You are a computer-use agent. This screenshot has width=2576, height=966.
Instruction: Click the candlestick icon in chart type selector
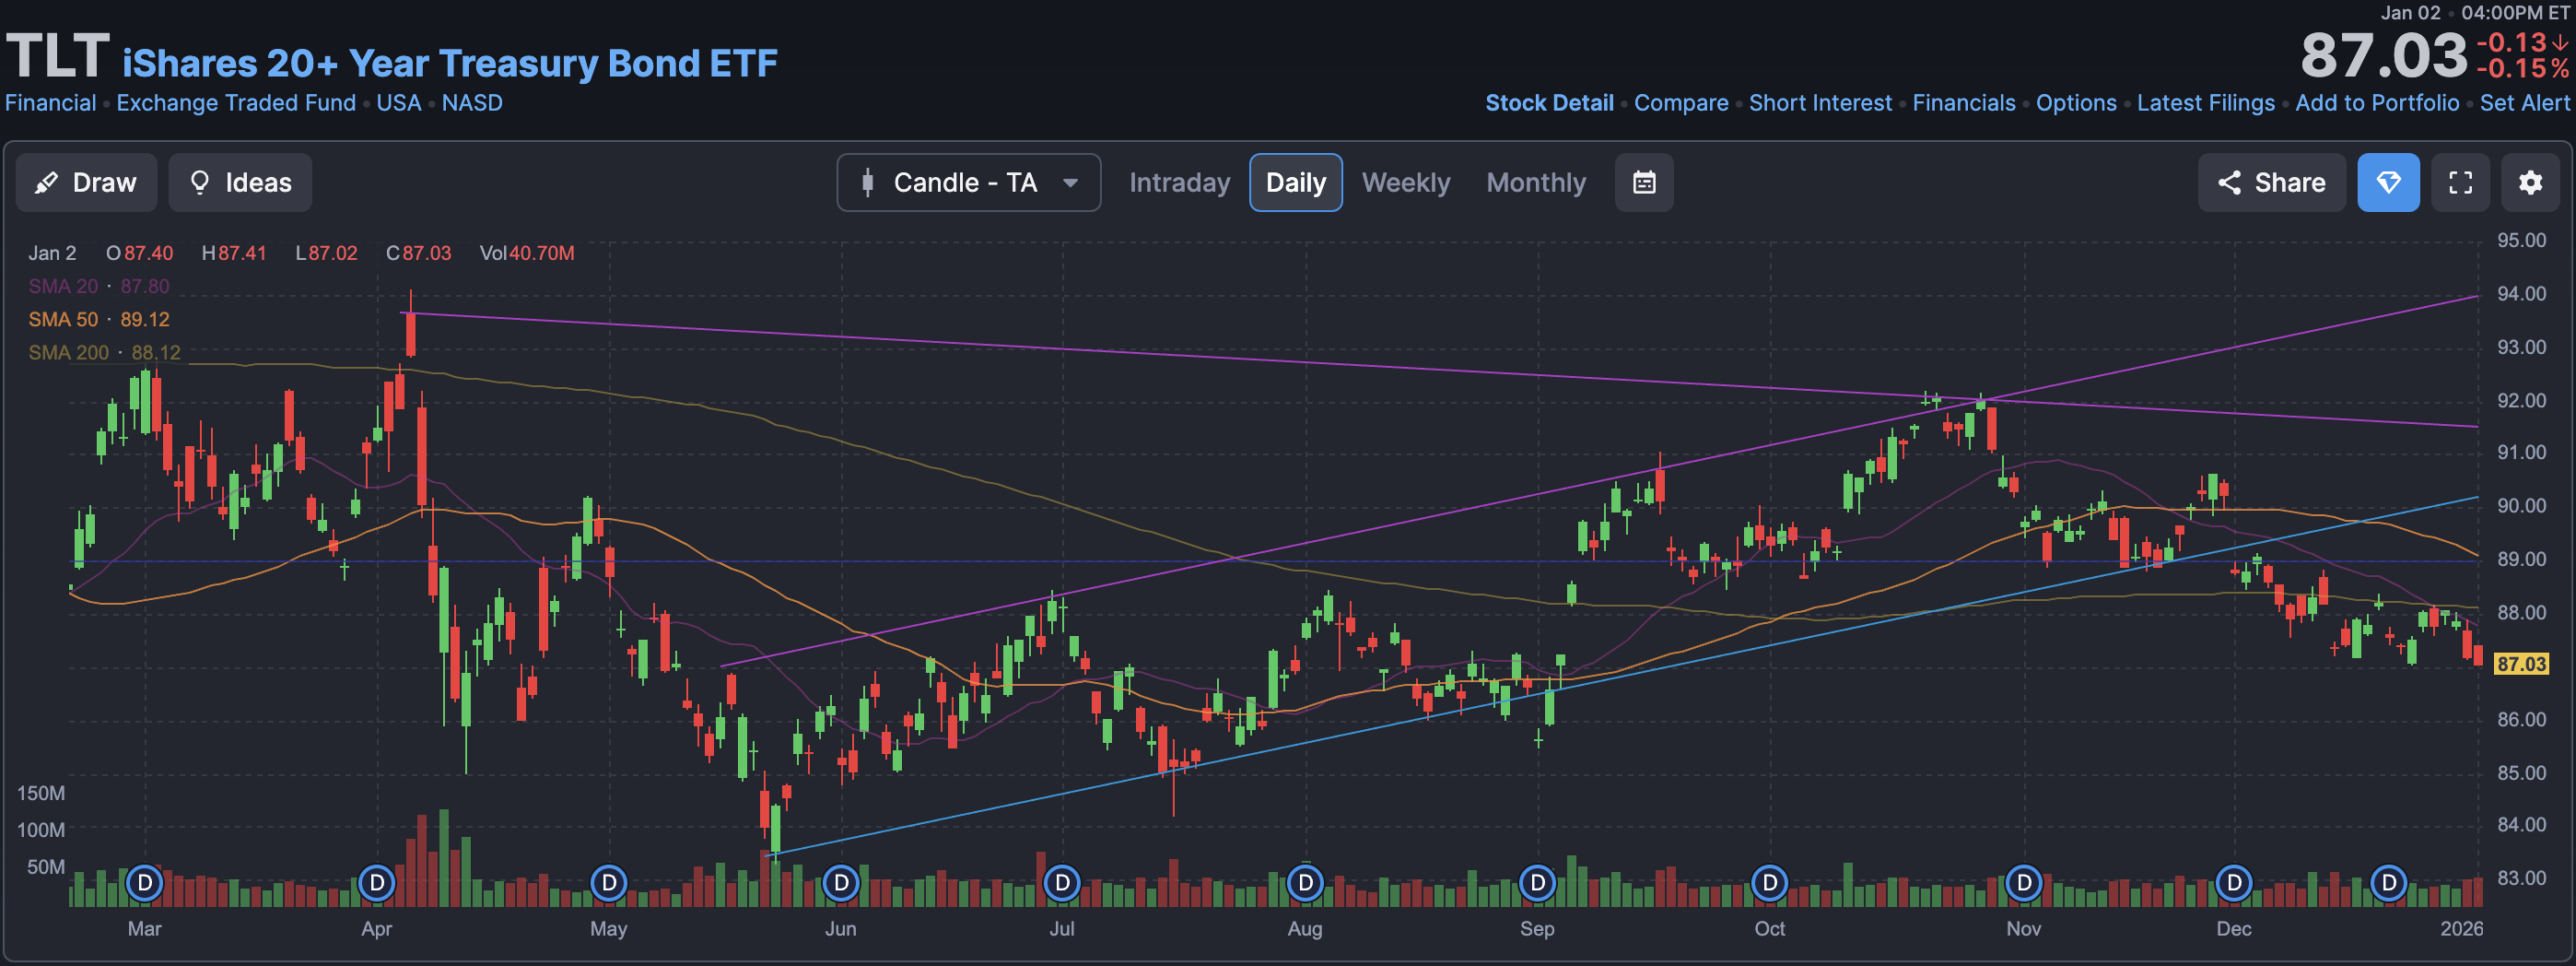867,182
